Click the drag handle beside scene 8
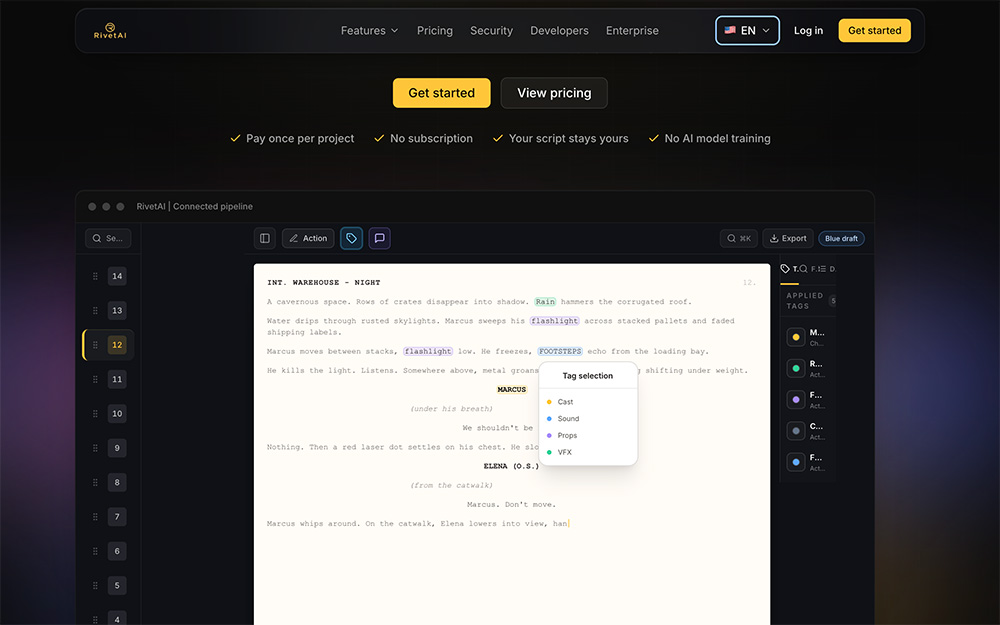 95,483
